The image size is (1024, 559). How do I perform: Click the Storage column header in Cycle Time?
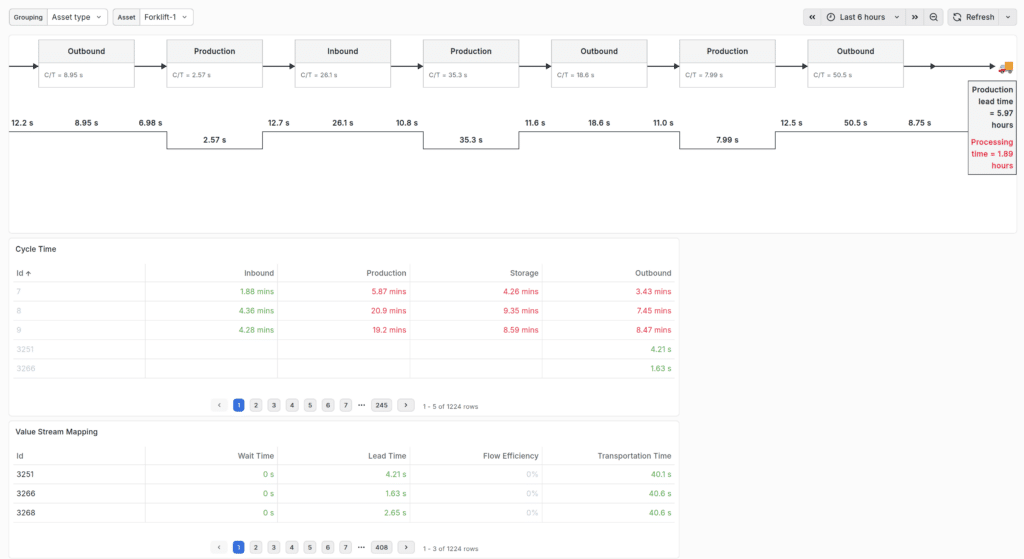tap(524, 273)
